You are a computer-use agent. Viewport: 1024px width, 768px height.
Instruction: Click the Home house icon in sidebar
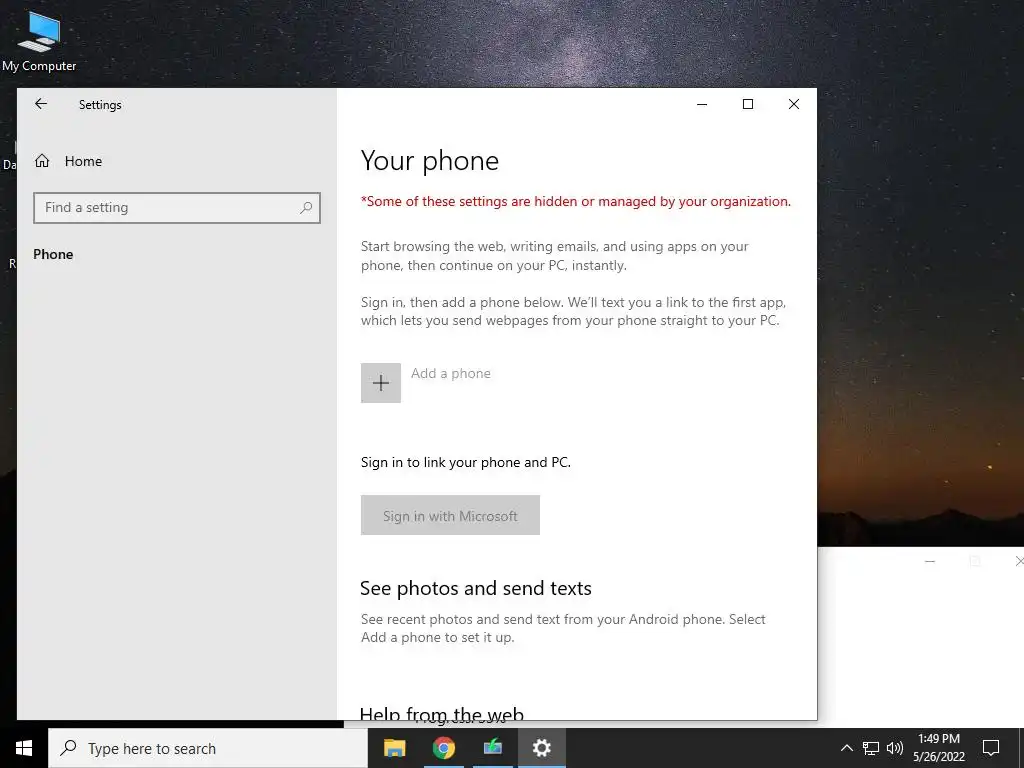pyautogui.click(x=42, y=161)
